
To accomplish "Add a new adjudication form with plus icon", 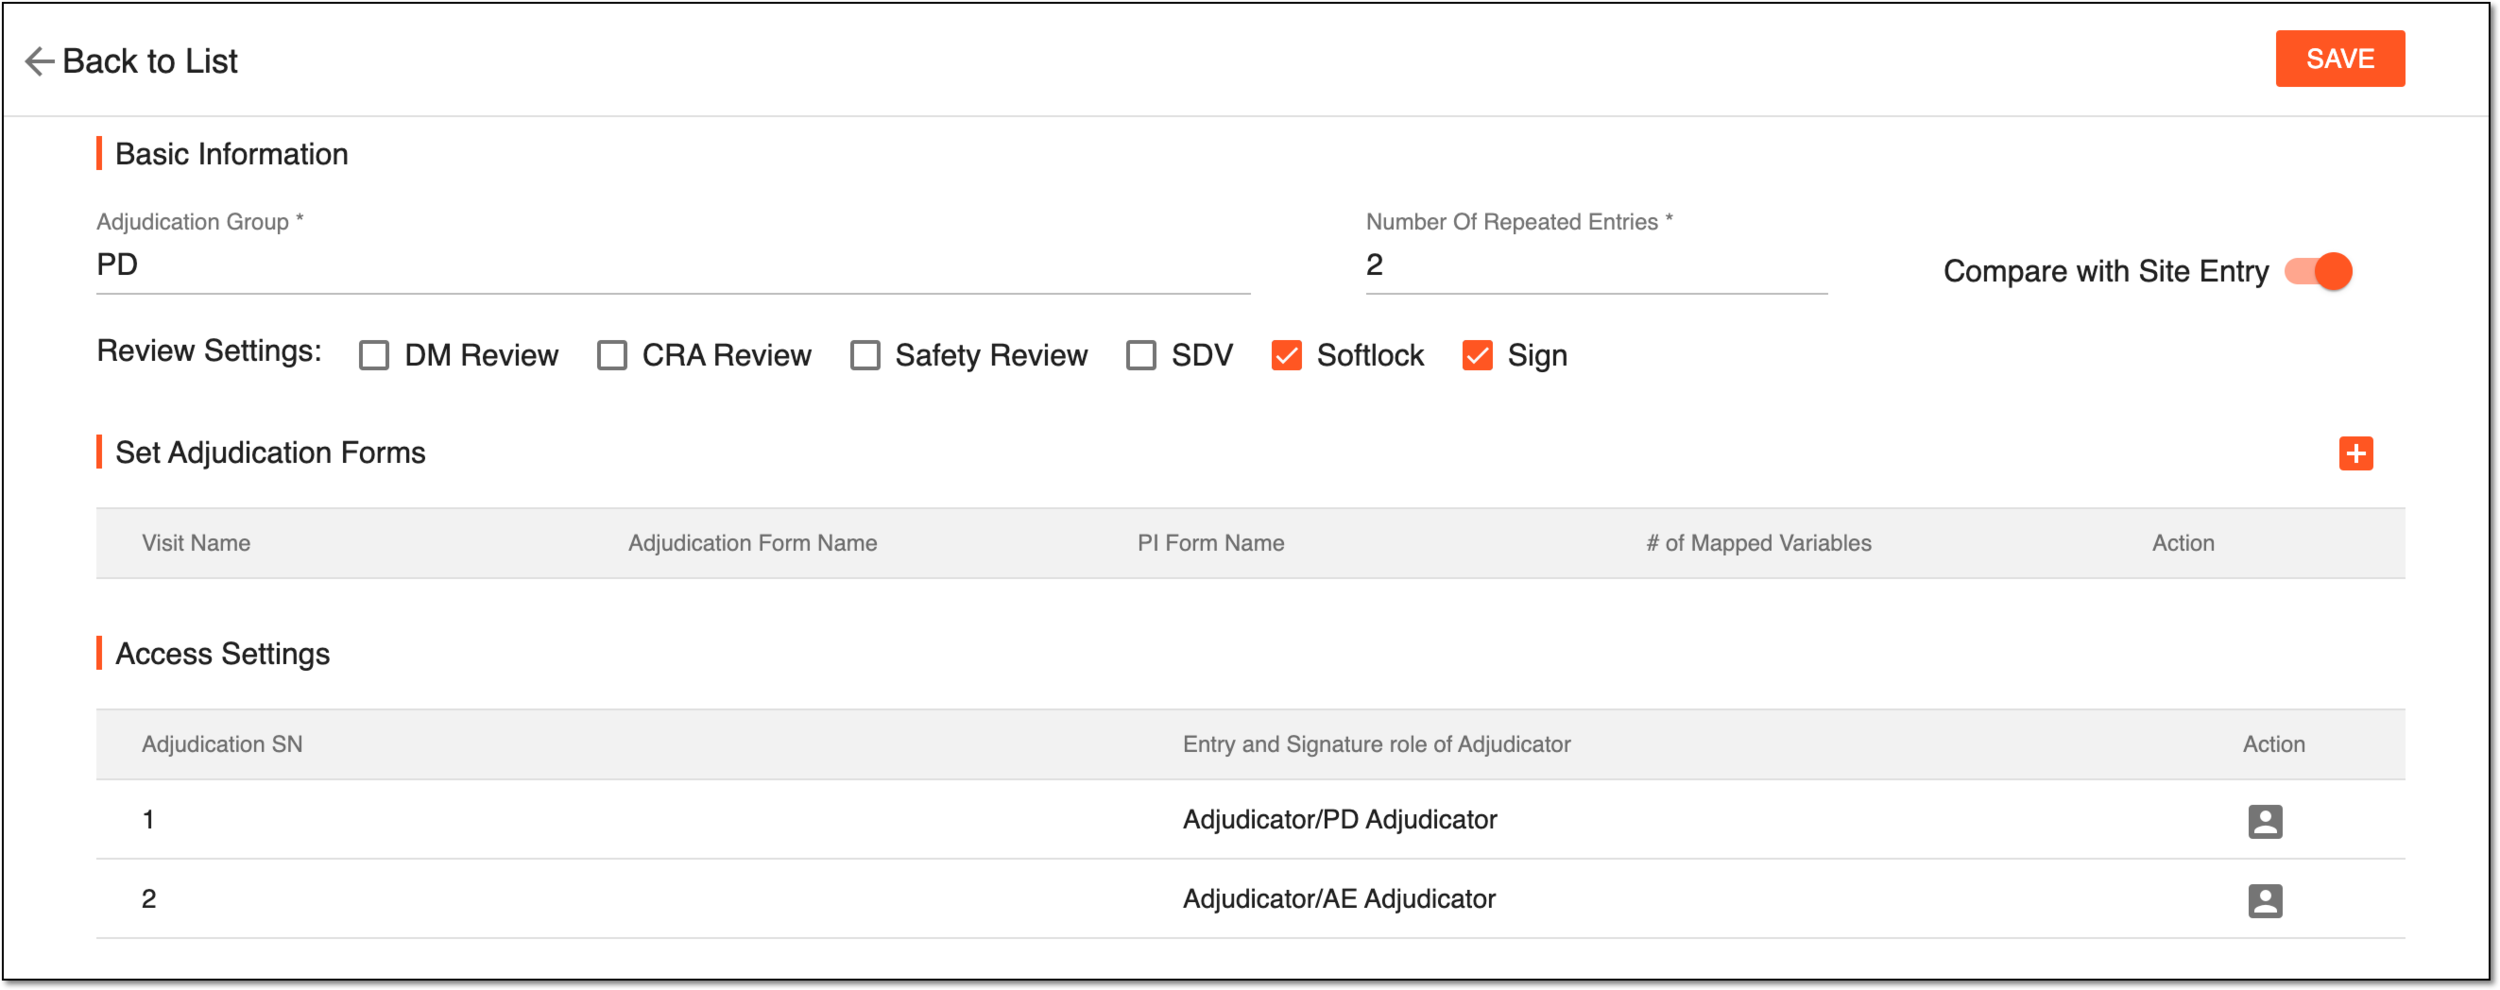I will click(x=2355, y=453).
